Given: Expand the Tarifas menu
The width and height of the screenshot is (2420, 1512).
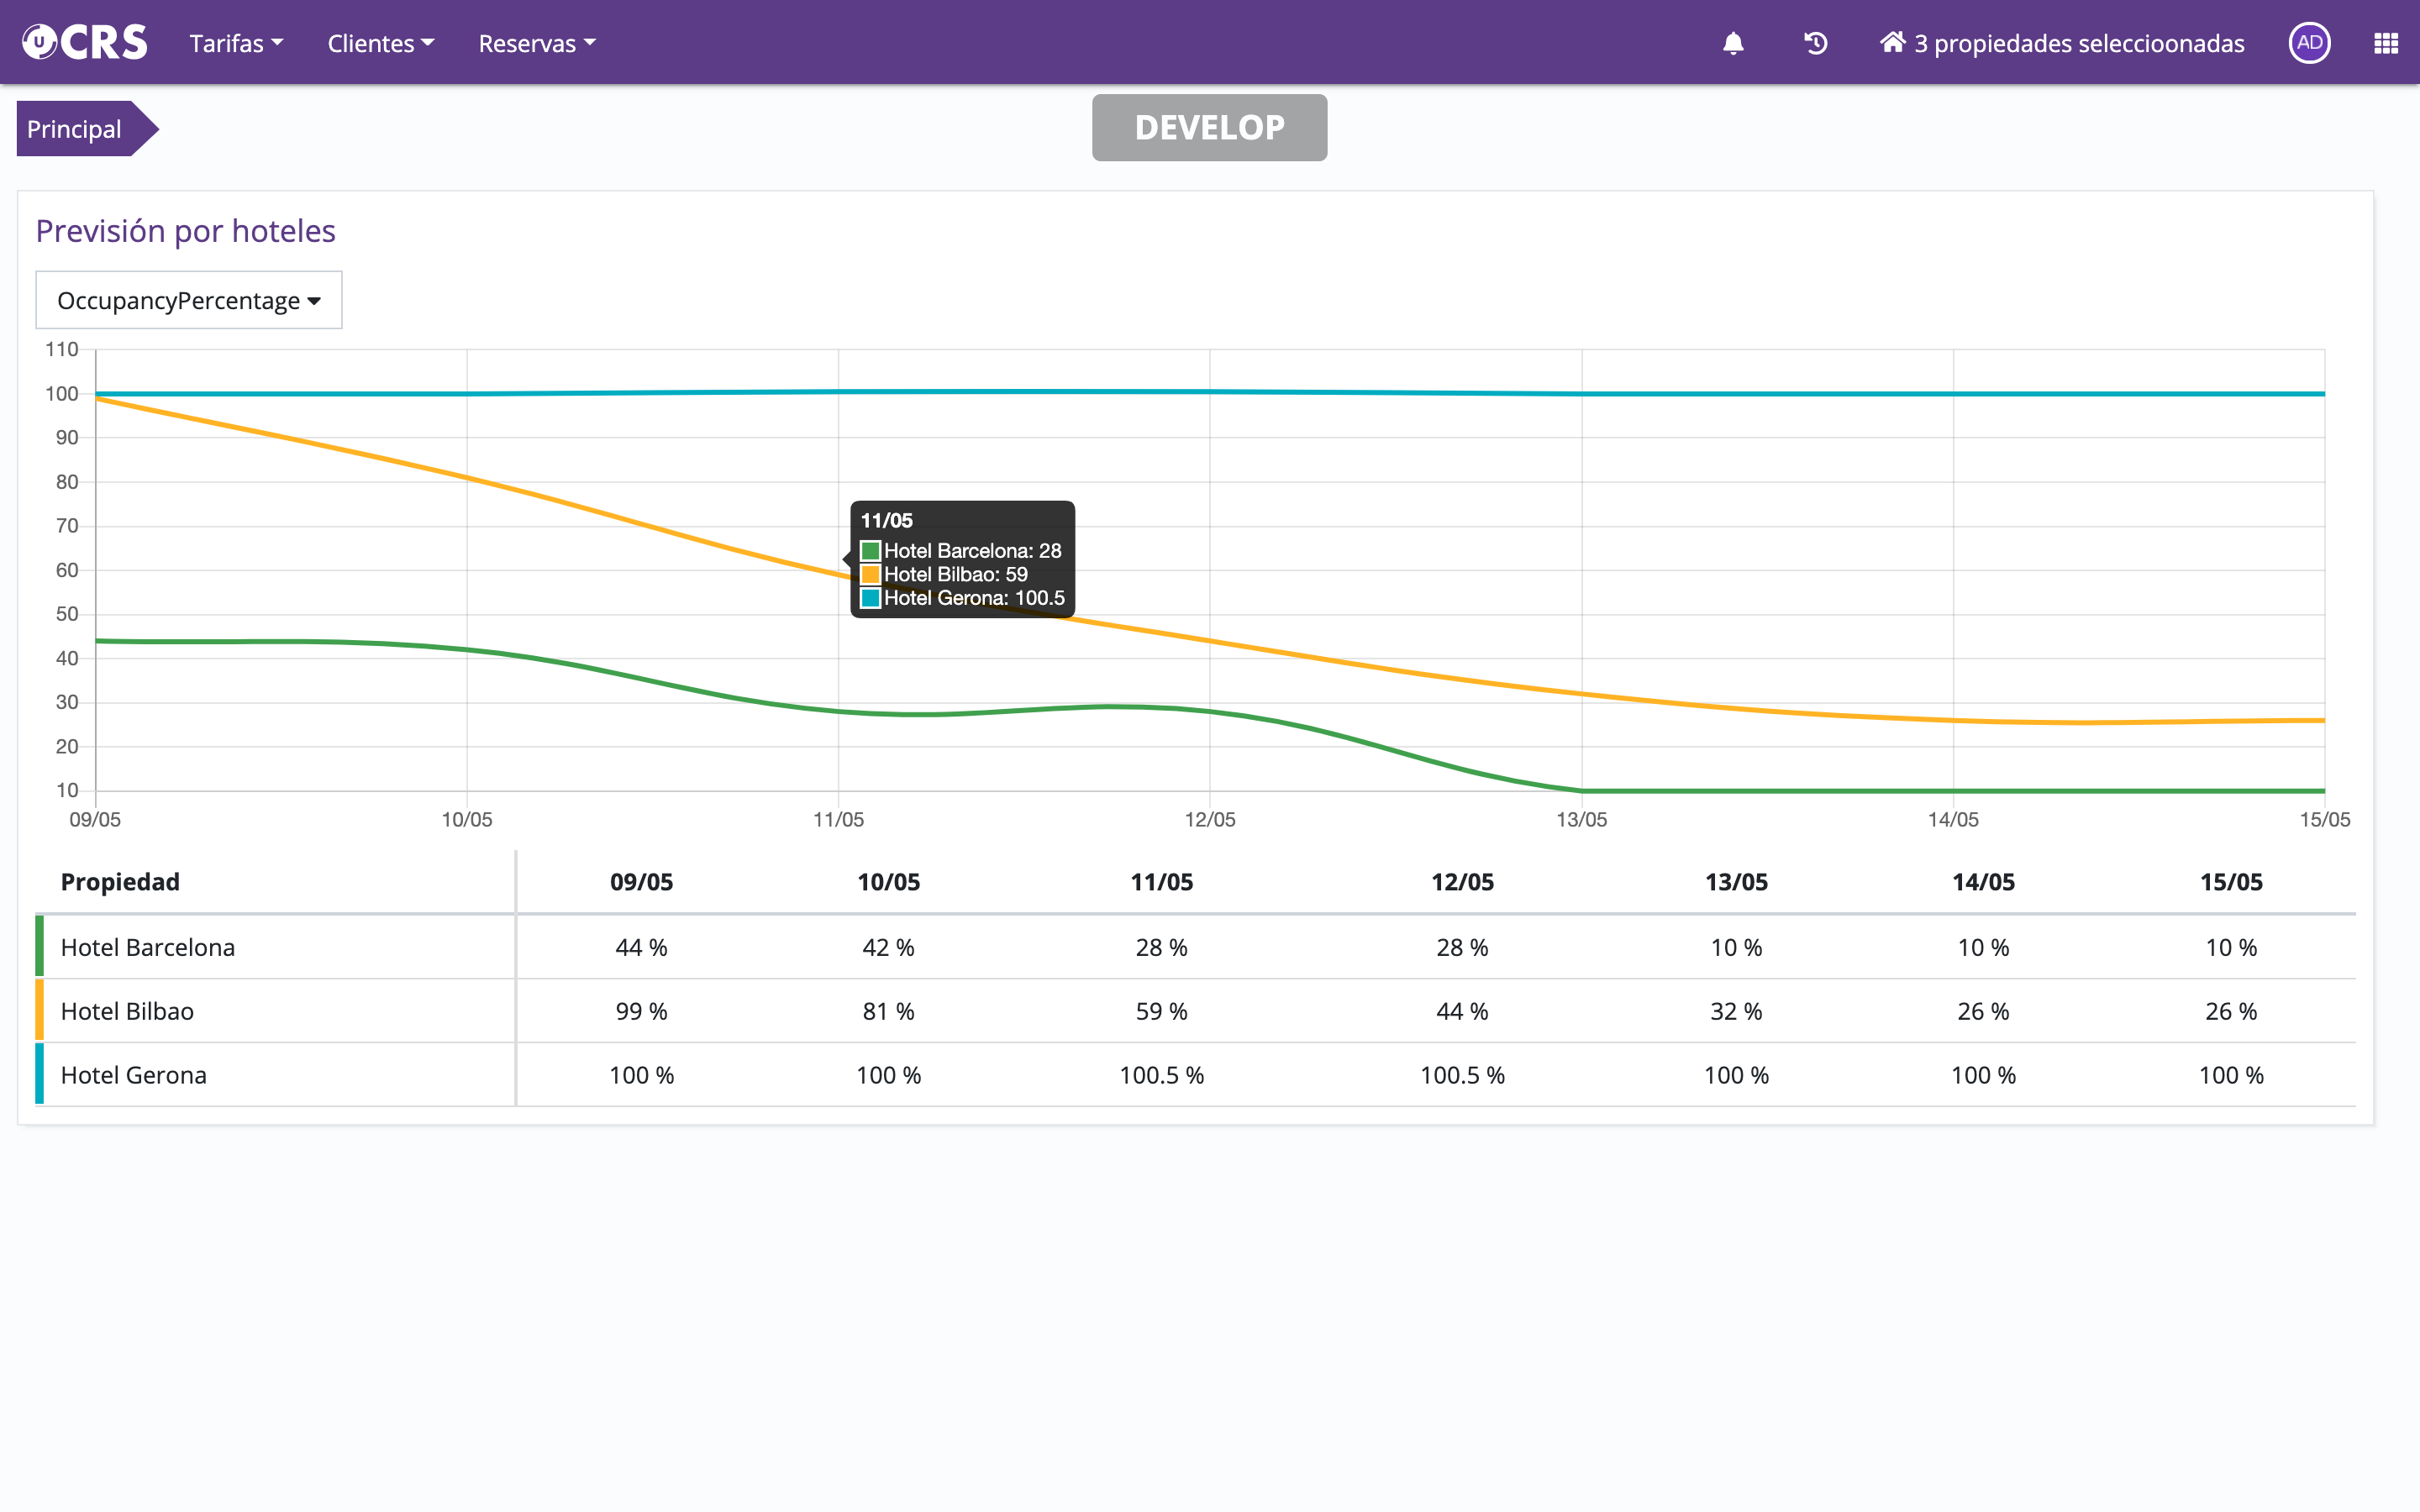Looking at the screenshot, I should coord(236,43).
